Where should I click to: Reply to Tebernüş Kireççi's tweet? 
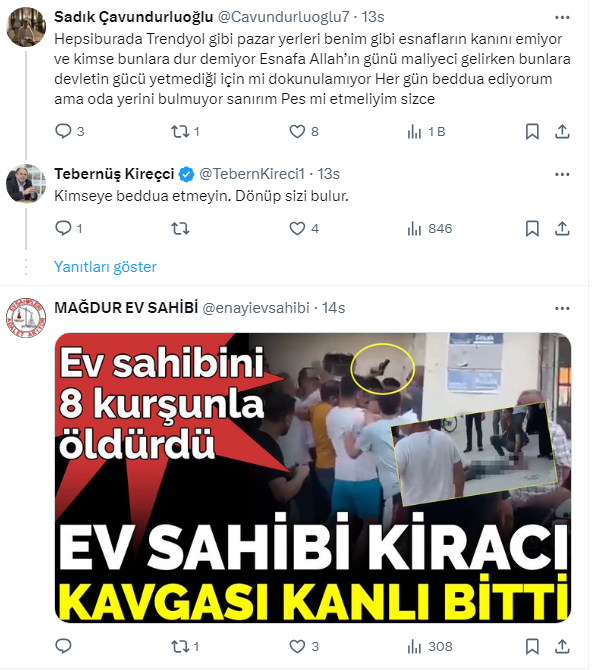(68, 229)
